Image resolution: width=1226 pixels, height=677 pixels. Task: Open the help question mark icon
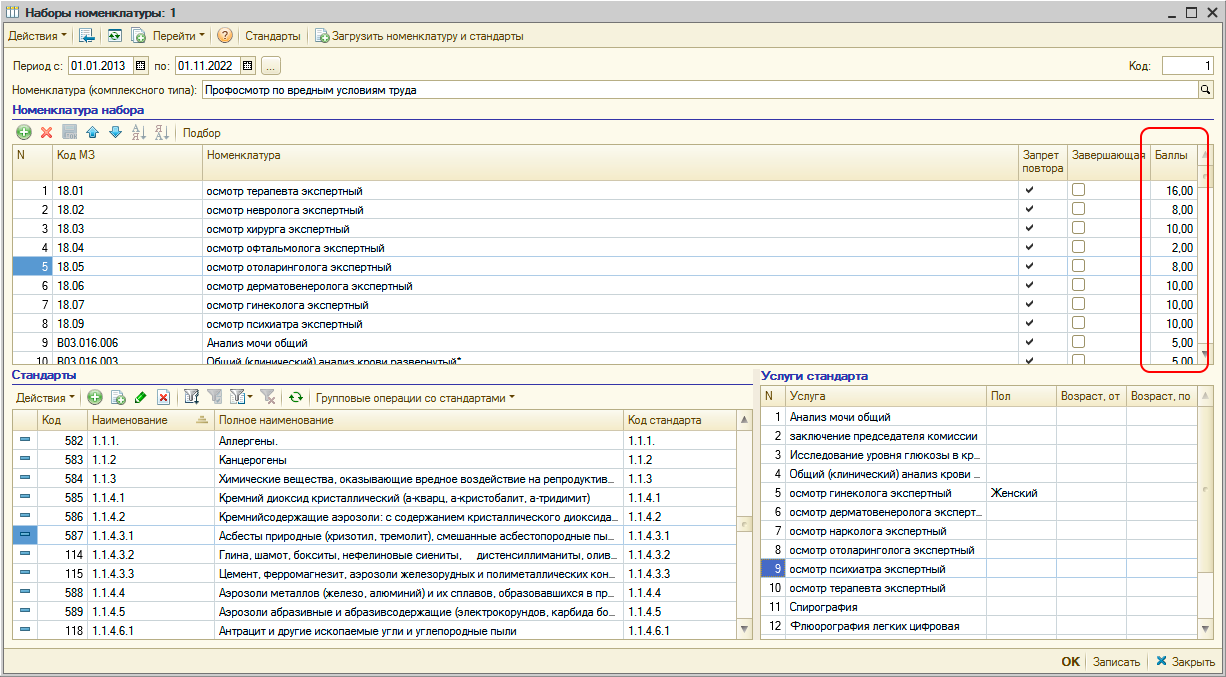pos(225,36)
